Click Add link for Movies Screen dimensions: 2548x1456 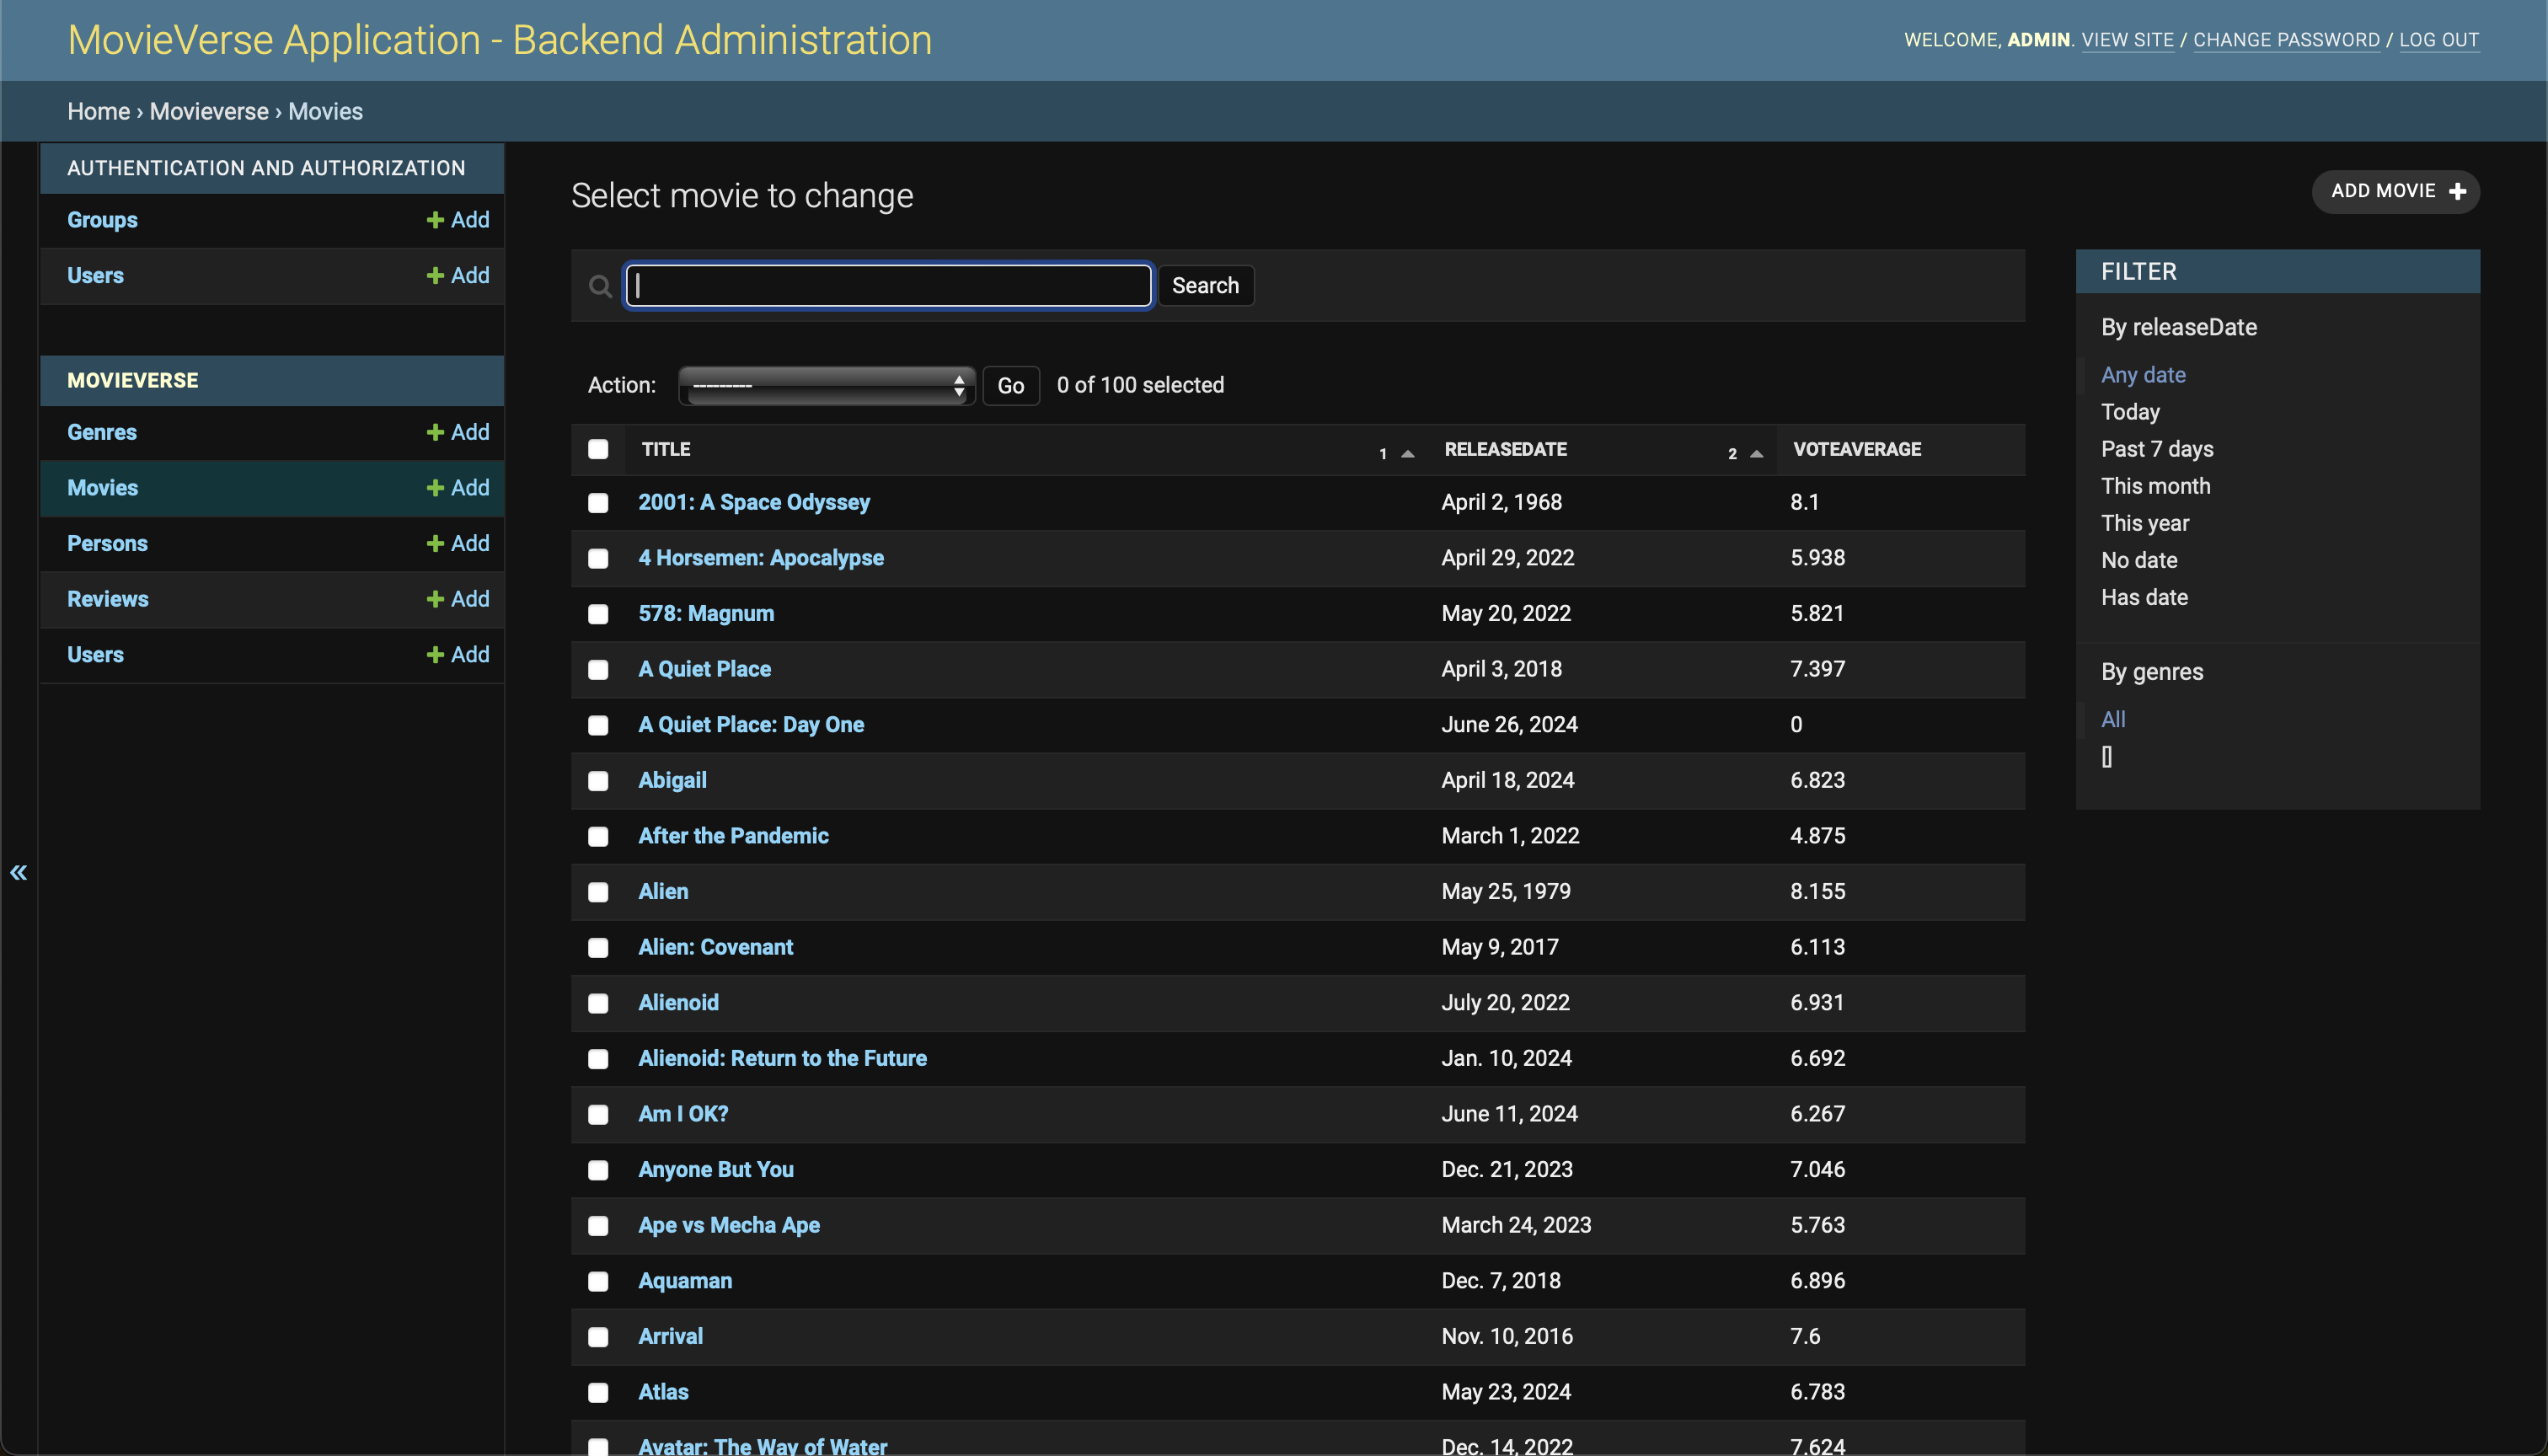pyautogui.click(x=458, y=488)
